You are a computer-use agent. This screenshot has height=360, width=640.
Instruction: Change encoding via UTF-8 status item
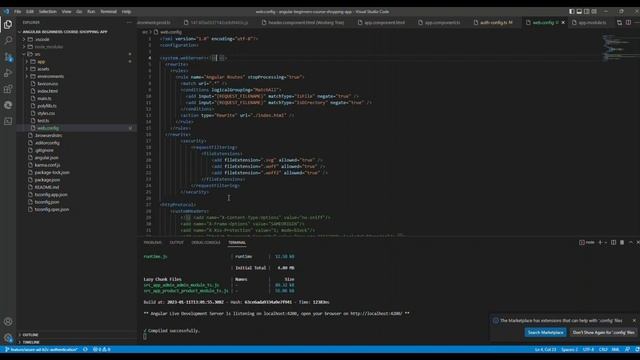588,349
